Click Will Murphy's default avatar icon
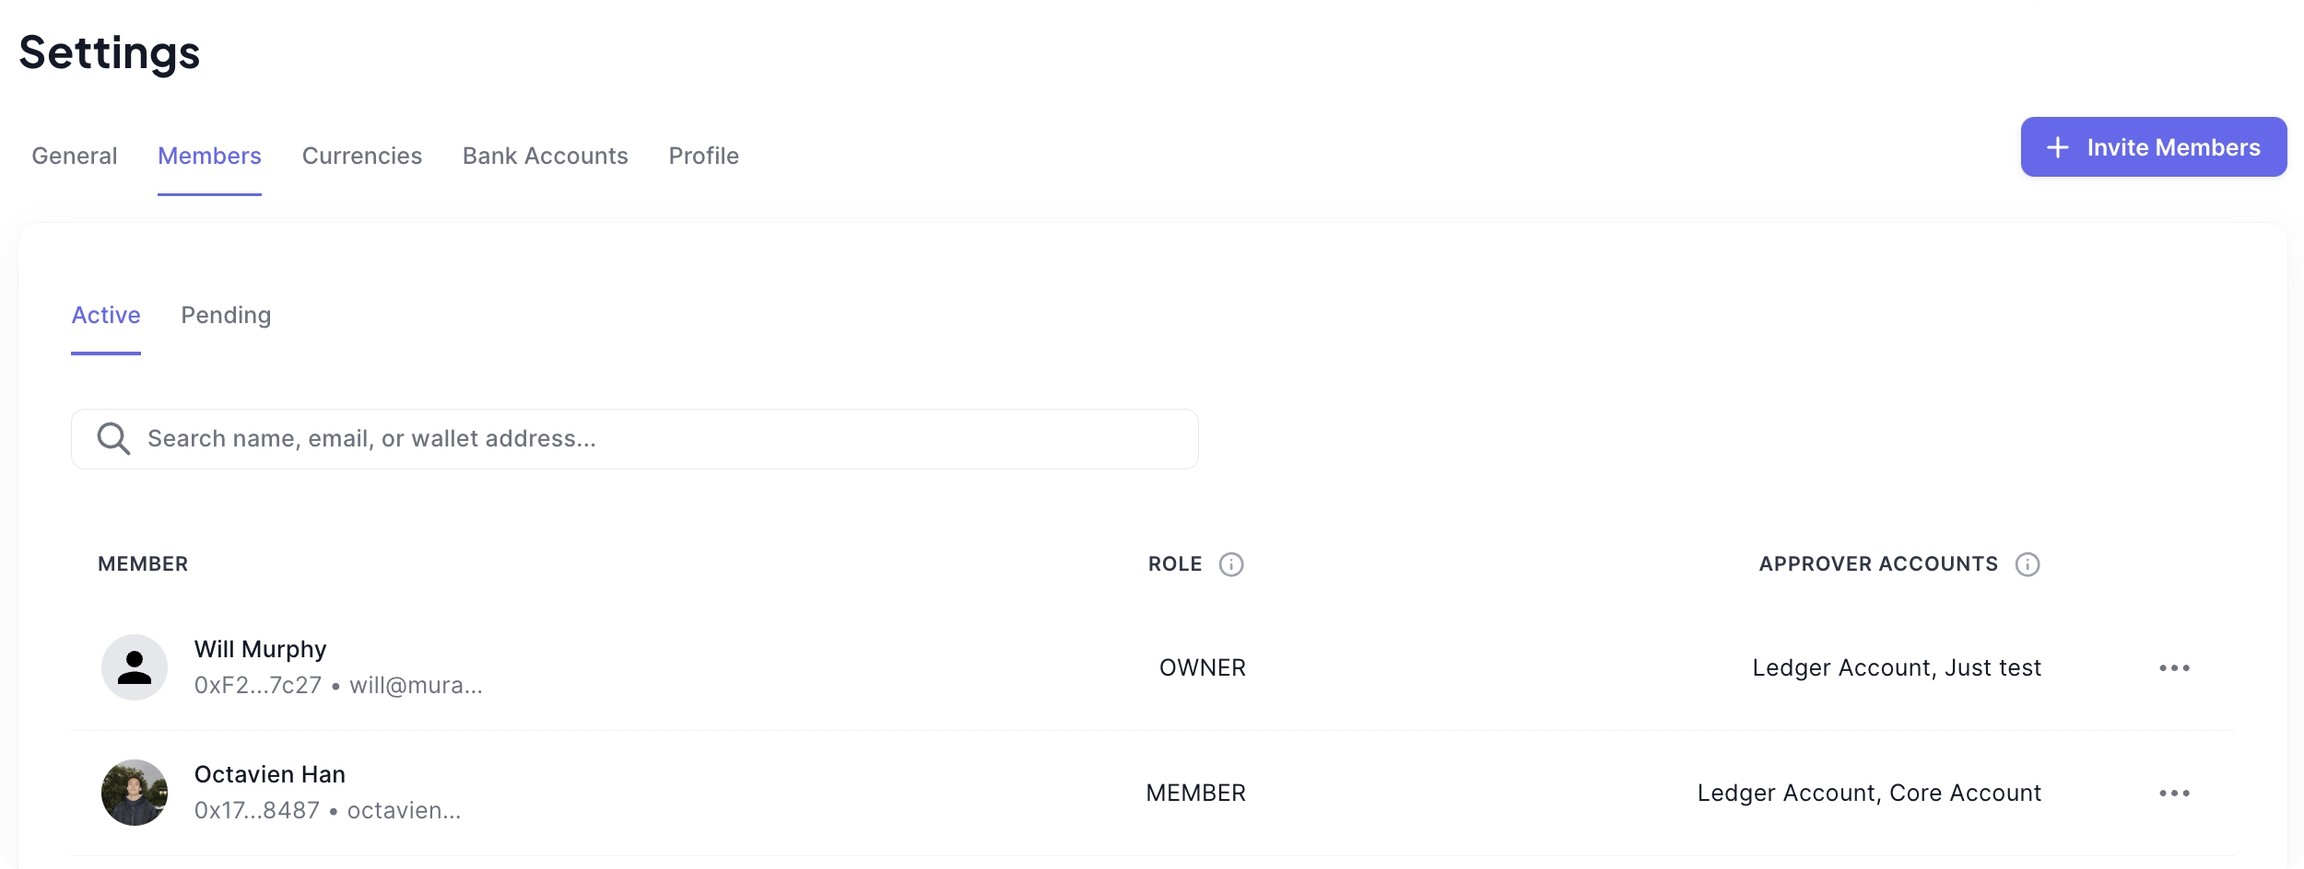This screenshot has height=869, width=2304. pyautogui.click(x=134, y=667)
